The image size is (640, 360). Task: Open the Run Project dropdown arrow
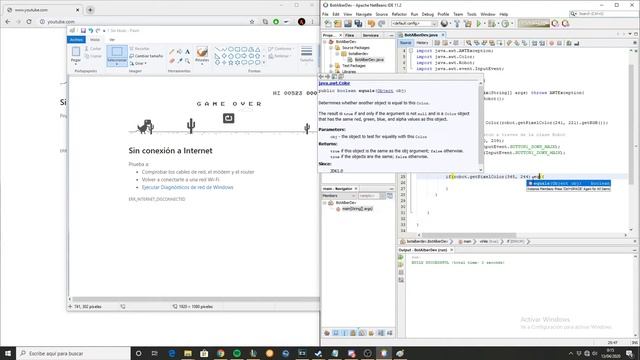click(x=484, y=24)
